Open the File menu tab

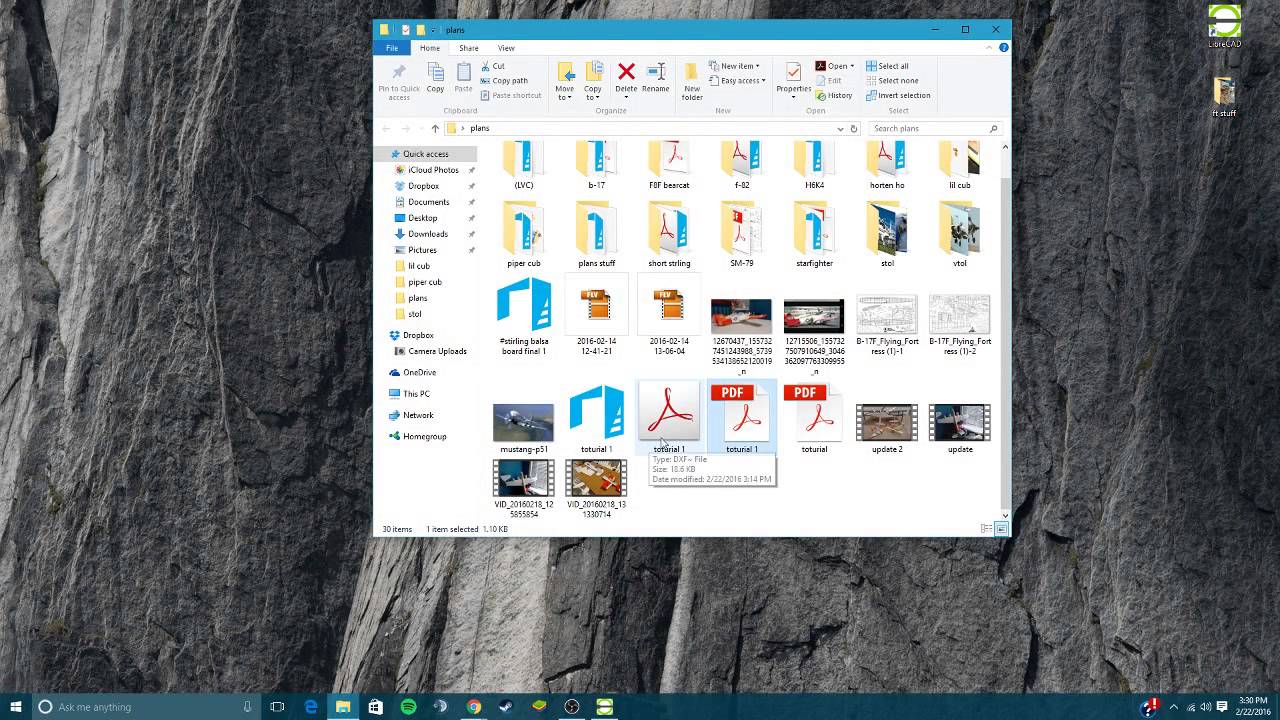[392, 48]
